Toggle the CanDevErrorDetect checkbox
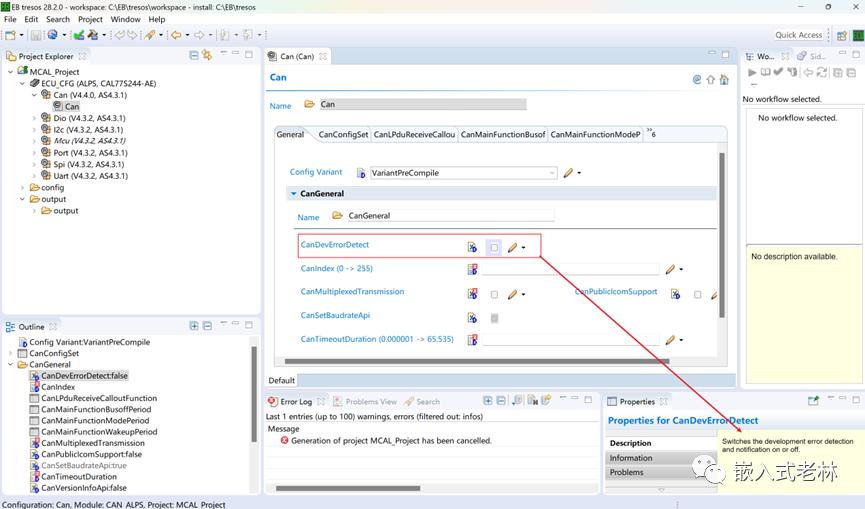The width and height of the screenshot is (865, 509). click(494, 248)
